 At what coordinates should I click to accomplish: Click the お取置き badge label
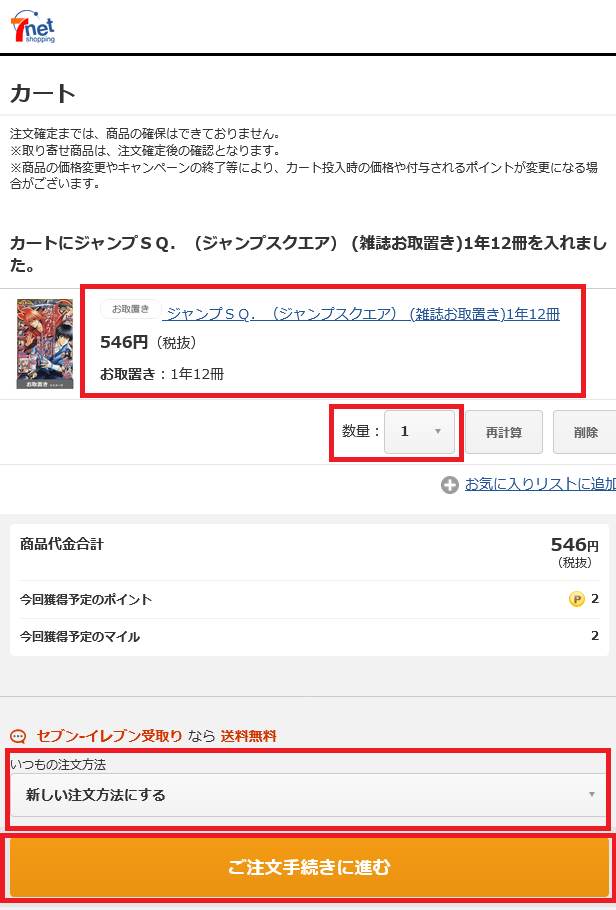131,309
